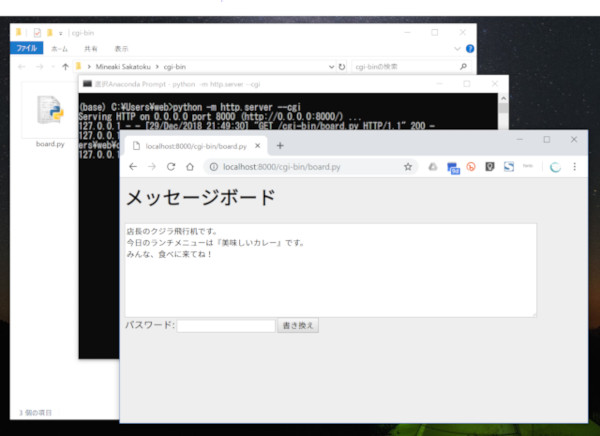Open the ファイル menu in Explorer
Image resolution: width=600 pixels, height=436 pixels.
pyautogui.click(x=26, y=48)
